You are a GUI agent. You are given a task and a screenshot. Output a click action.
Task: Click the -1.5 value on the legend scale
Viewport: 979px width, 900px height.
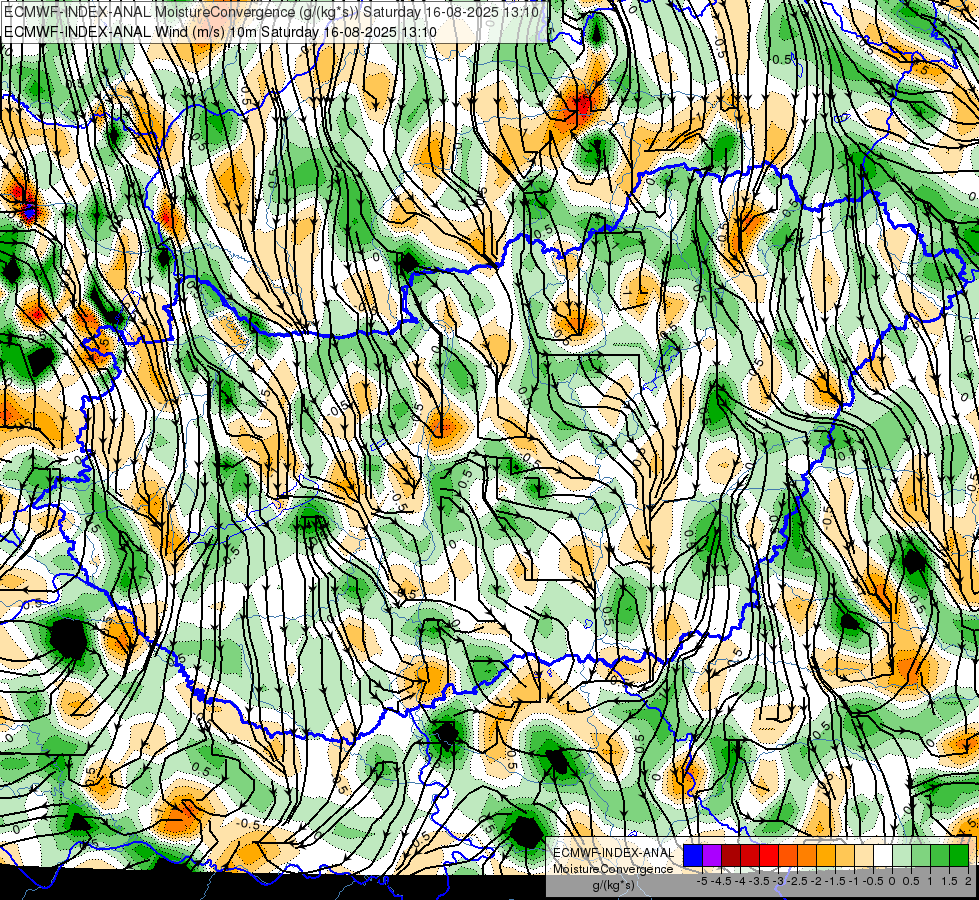835,881
